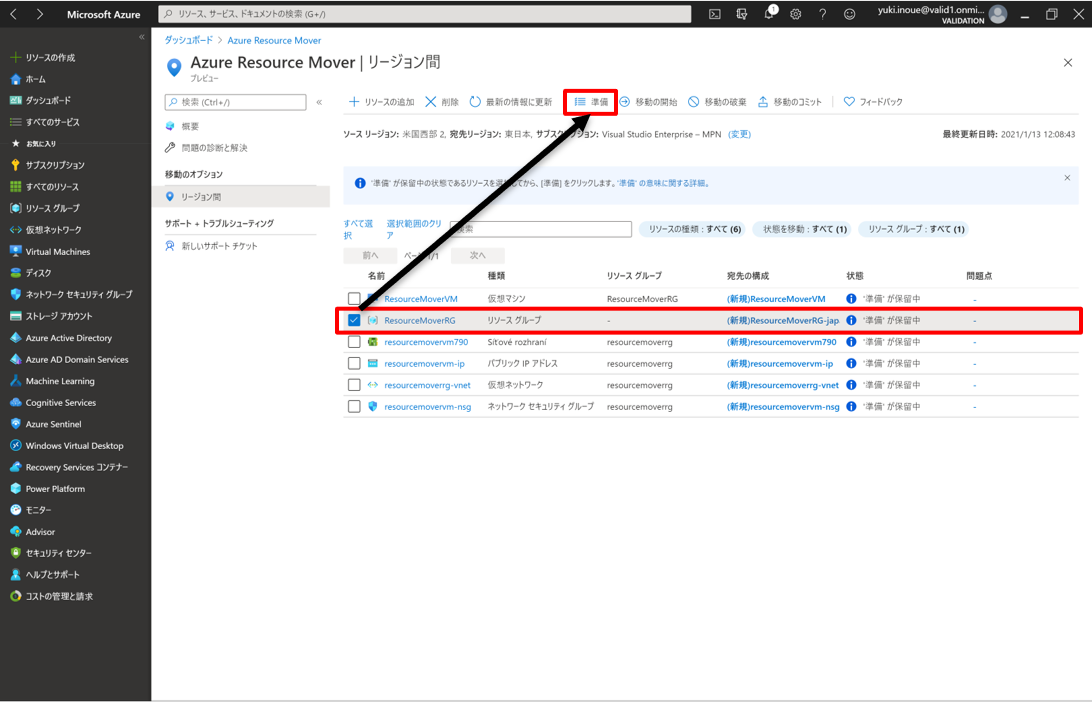Click the 仮想ネットワーク sidebar icon
Screen dimensions: 1092x702
click(16, 230)
